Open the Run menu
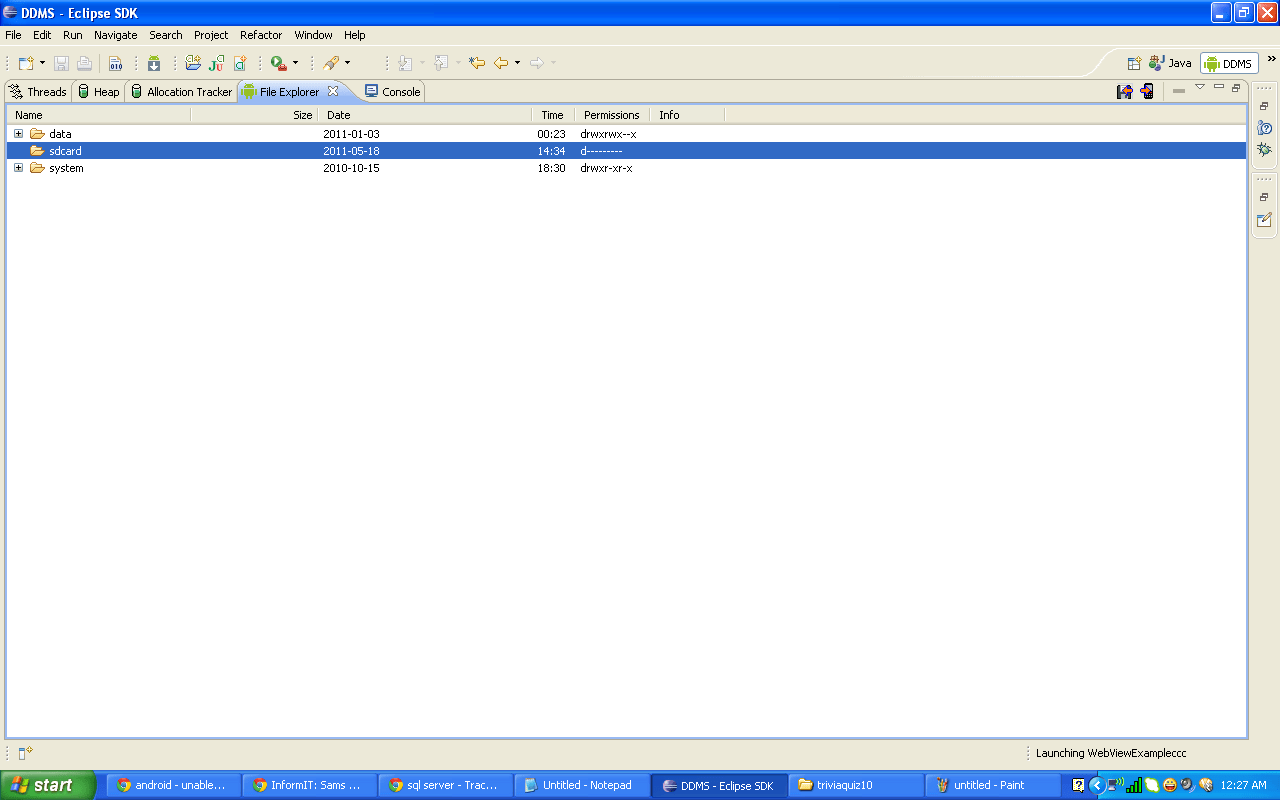The image size is (1280, 800). pos(72,35)
